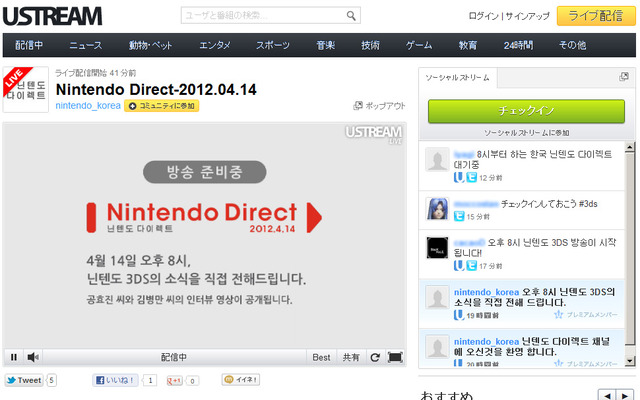Open the 音楽 category
The image size is (640, 400).
(x=325, y=45)
